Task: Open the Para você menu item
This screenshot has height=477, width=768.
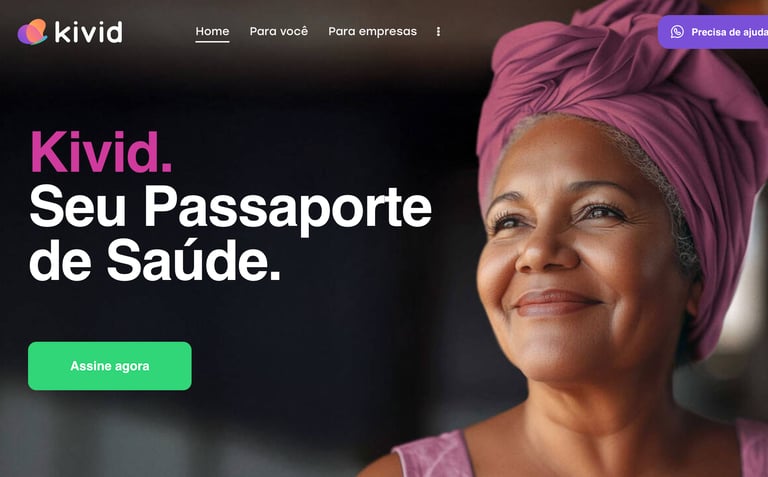Action: [x=279, y=31]
